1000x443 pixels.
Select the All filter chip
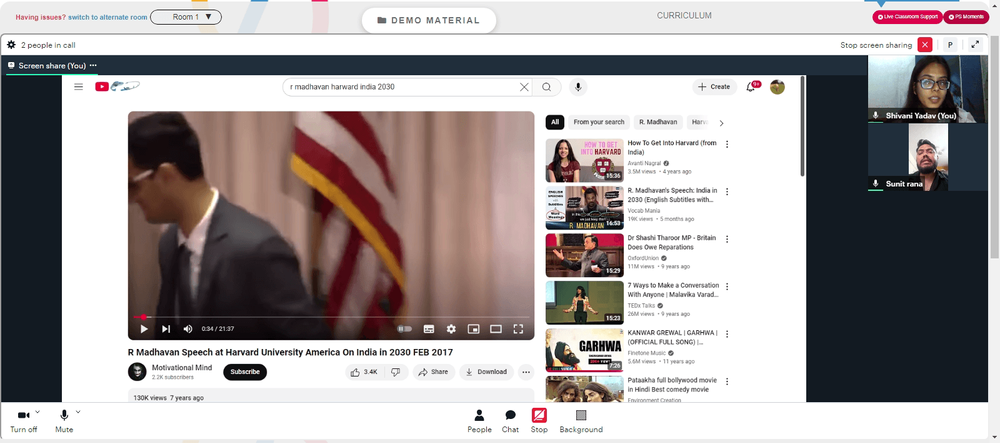(x=555, y=122)
